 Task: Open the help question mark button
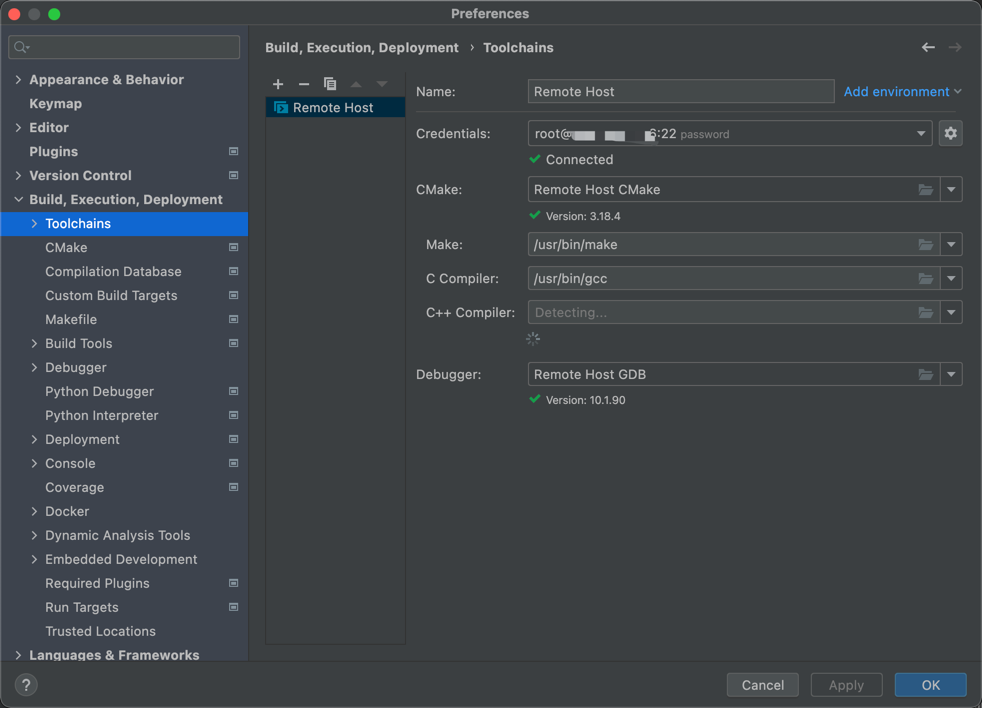coord(26,685)
